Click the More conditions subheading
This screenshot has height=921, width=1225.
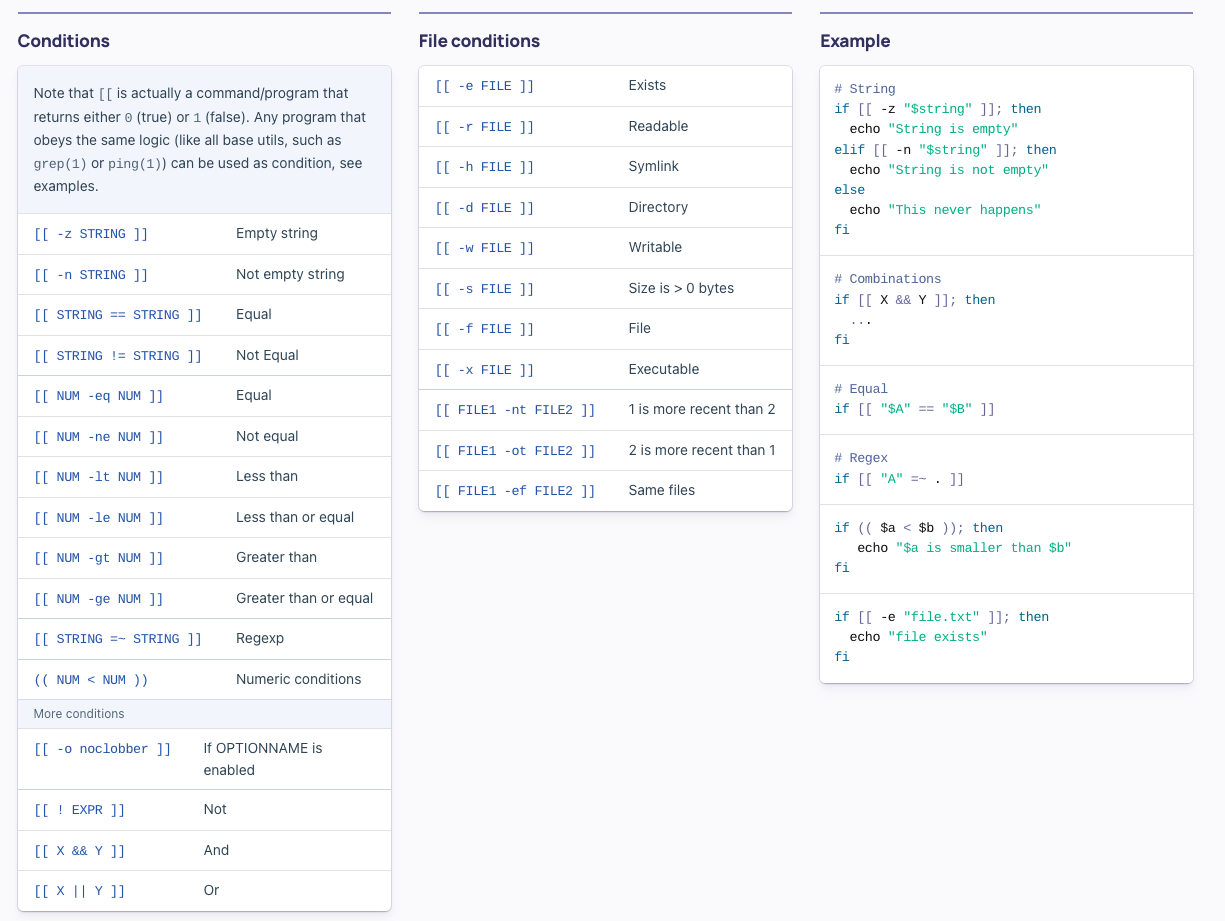(79, 714)
